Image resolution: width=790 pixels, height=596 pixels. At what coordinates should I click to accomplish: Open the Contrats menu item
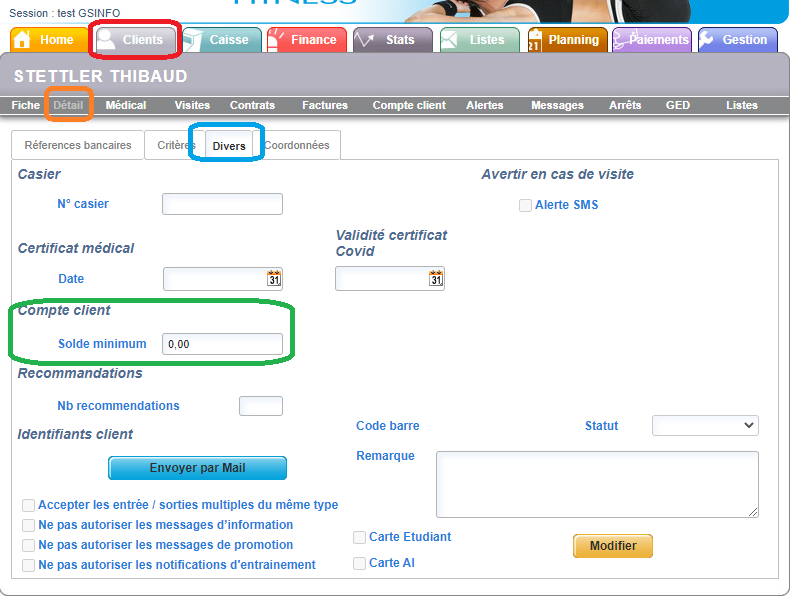point(252,105)
